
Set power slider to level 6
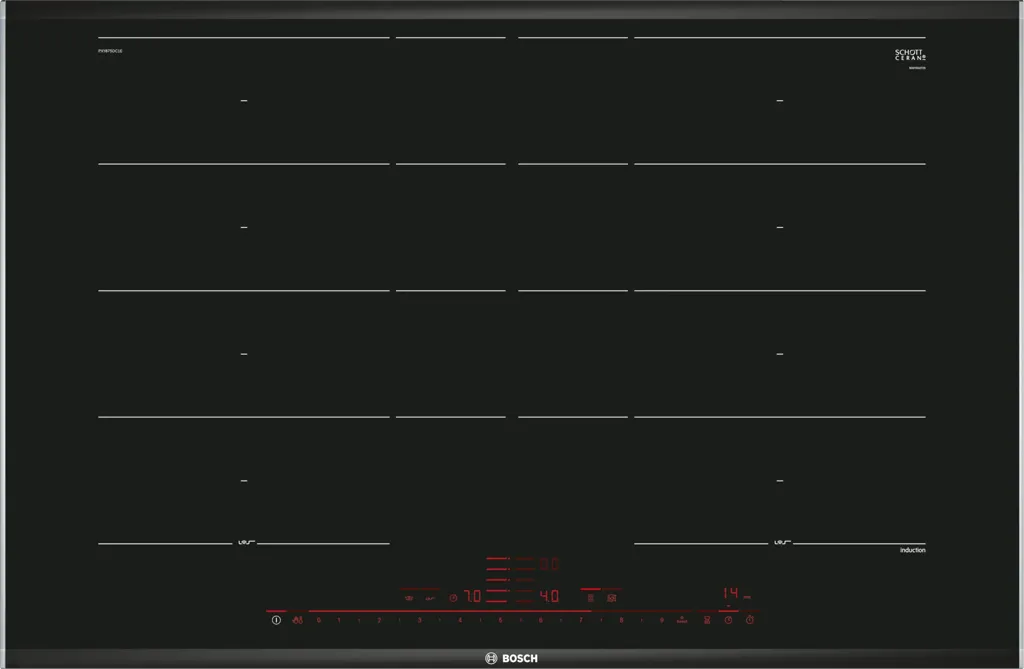[x=541, y=620]
